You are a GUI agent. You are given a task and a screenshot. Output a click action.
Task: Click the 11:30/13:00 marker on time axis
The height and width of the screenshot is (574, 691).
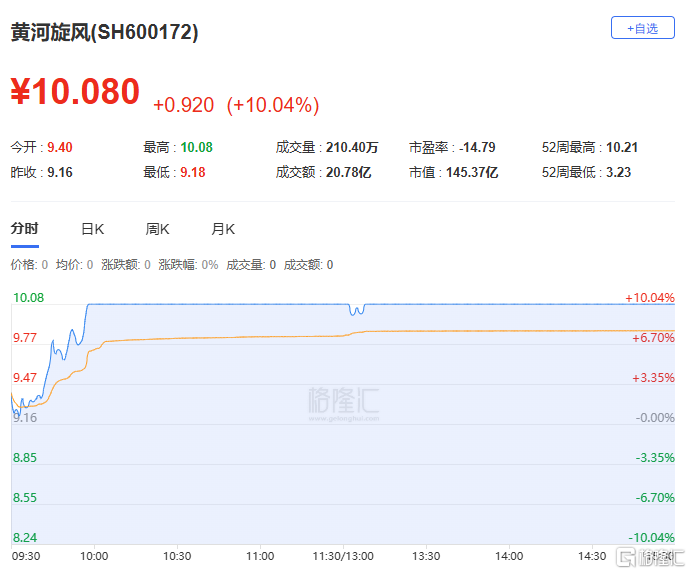343,555
